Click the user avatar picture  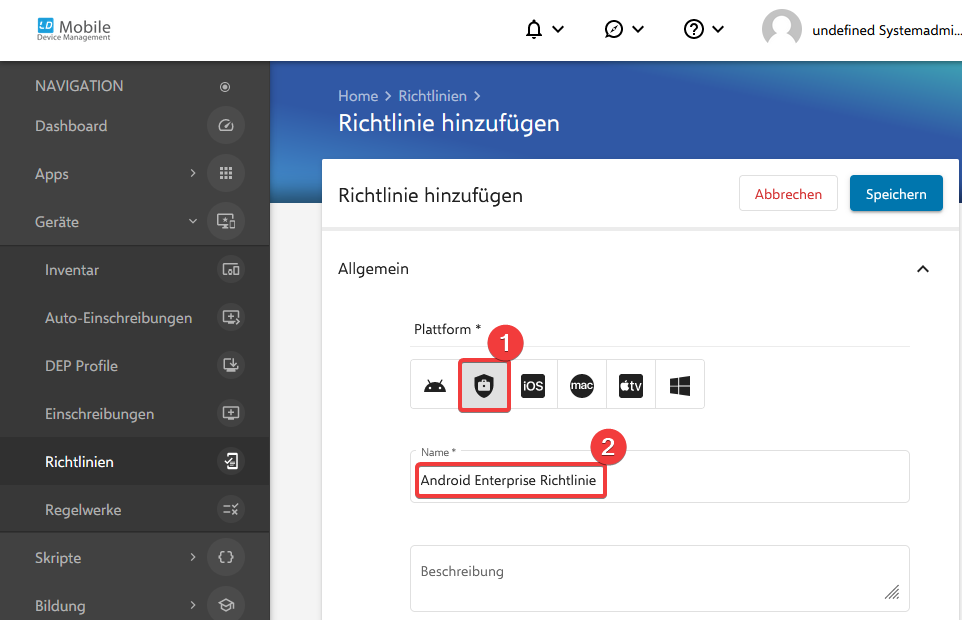782,29
